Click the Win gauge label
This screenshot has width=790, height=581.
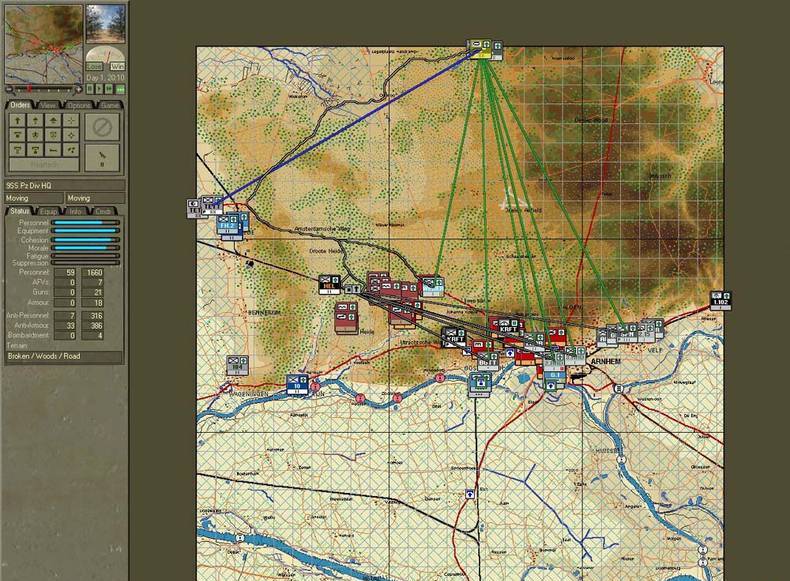tap(116, 65)
